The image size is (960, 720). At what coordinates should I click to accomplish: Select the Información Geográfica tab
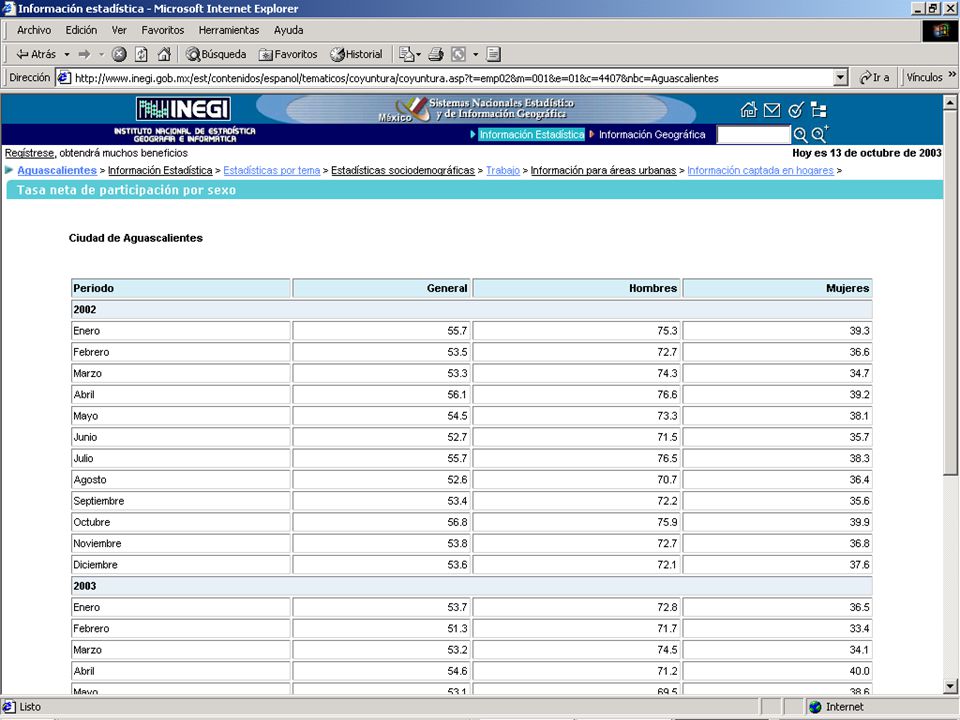tap(651, 135)
